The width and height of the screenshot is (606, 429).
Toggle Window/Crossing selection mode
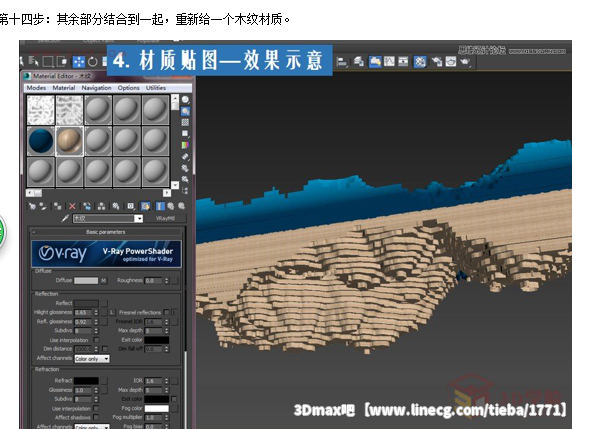click(62, 62)
